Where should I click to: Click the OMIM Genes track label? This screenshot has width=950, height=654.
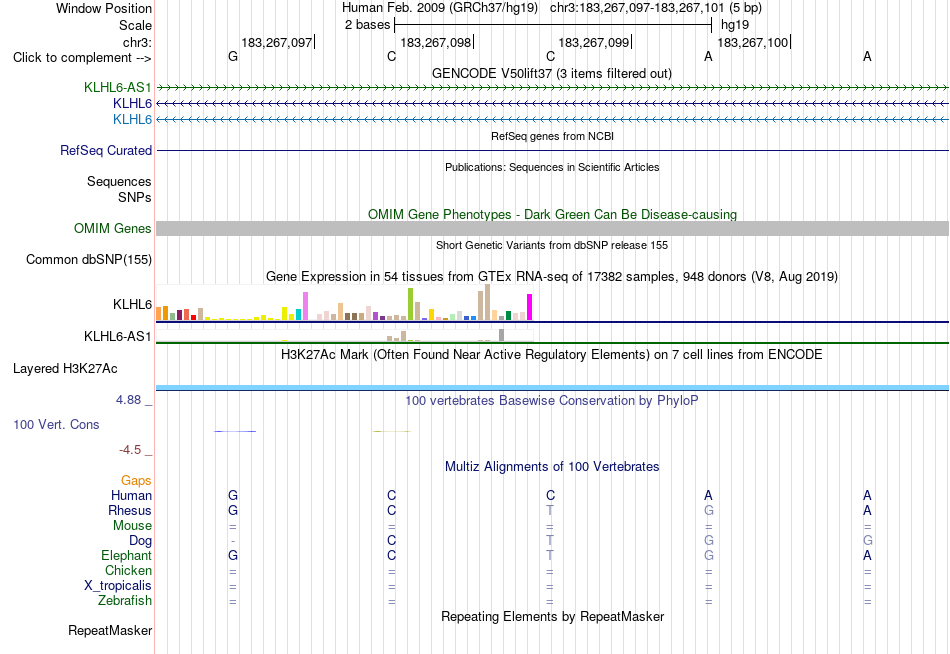pyautogui.click(x=112, y=229)
